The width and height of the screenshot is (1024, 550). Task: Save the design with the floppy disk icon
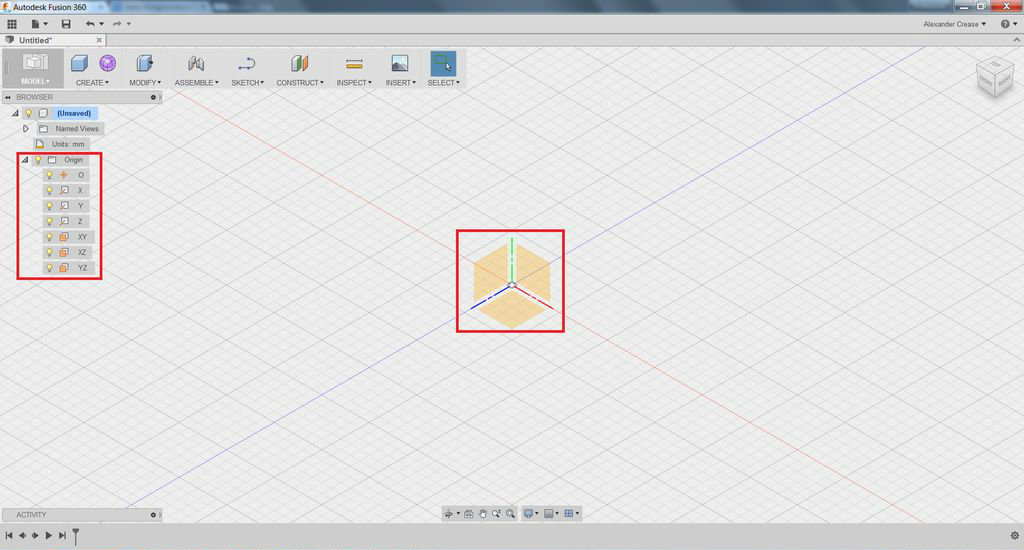(x=66, y=24)
